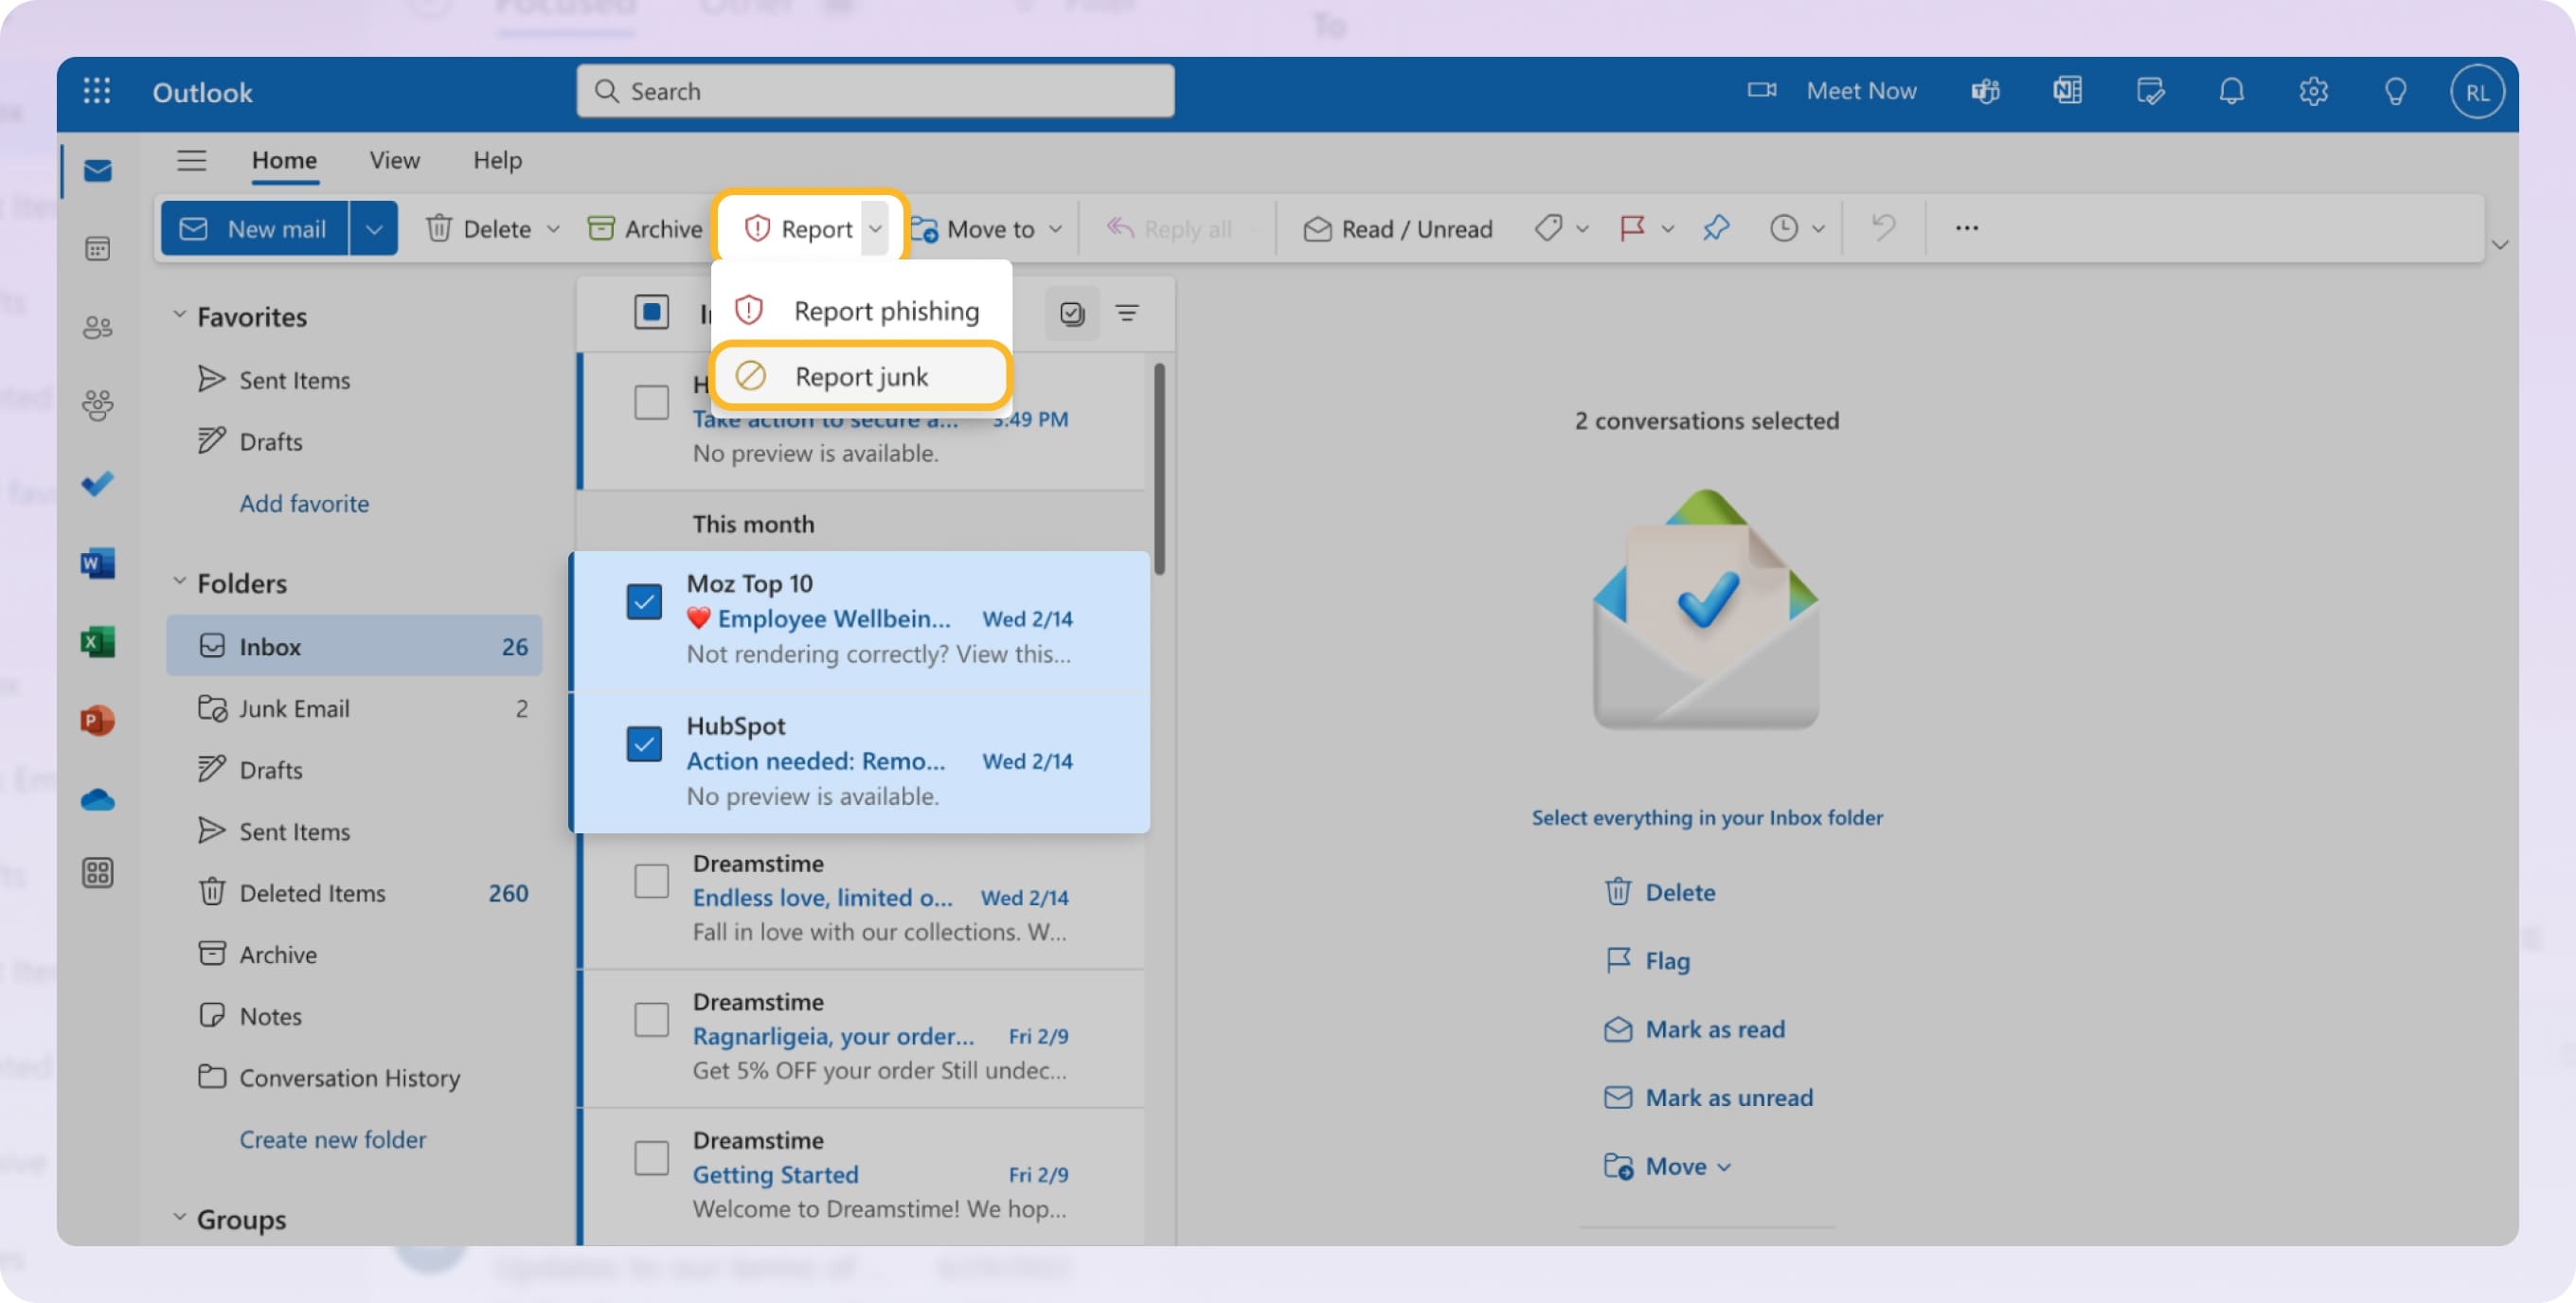Open the Microsoft Teams icon in the top bar

1985,91
